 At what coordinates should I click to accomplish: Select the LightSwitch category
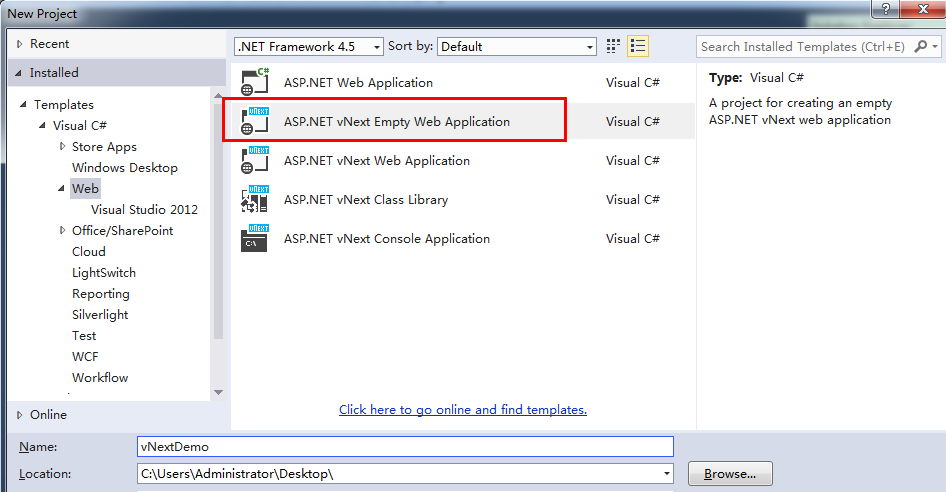tap(104, 273)
